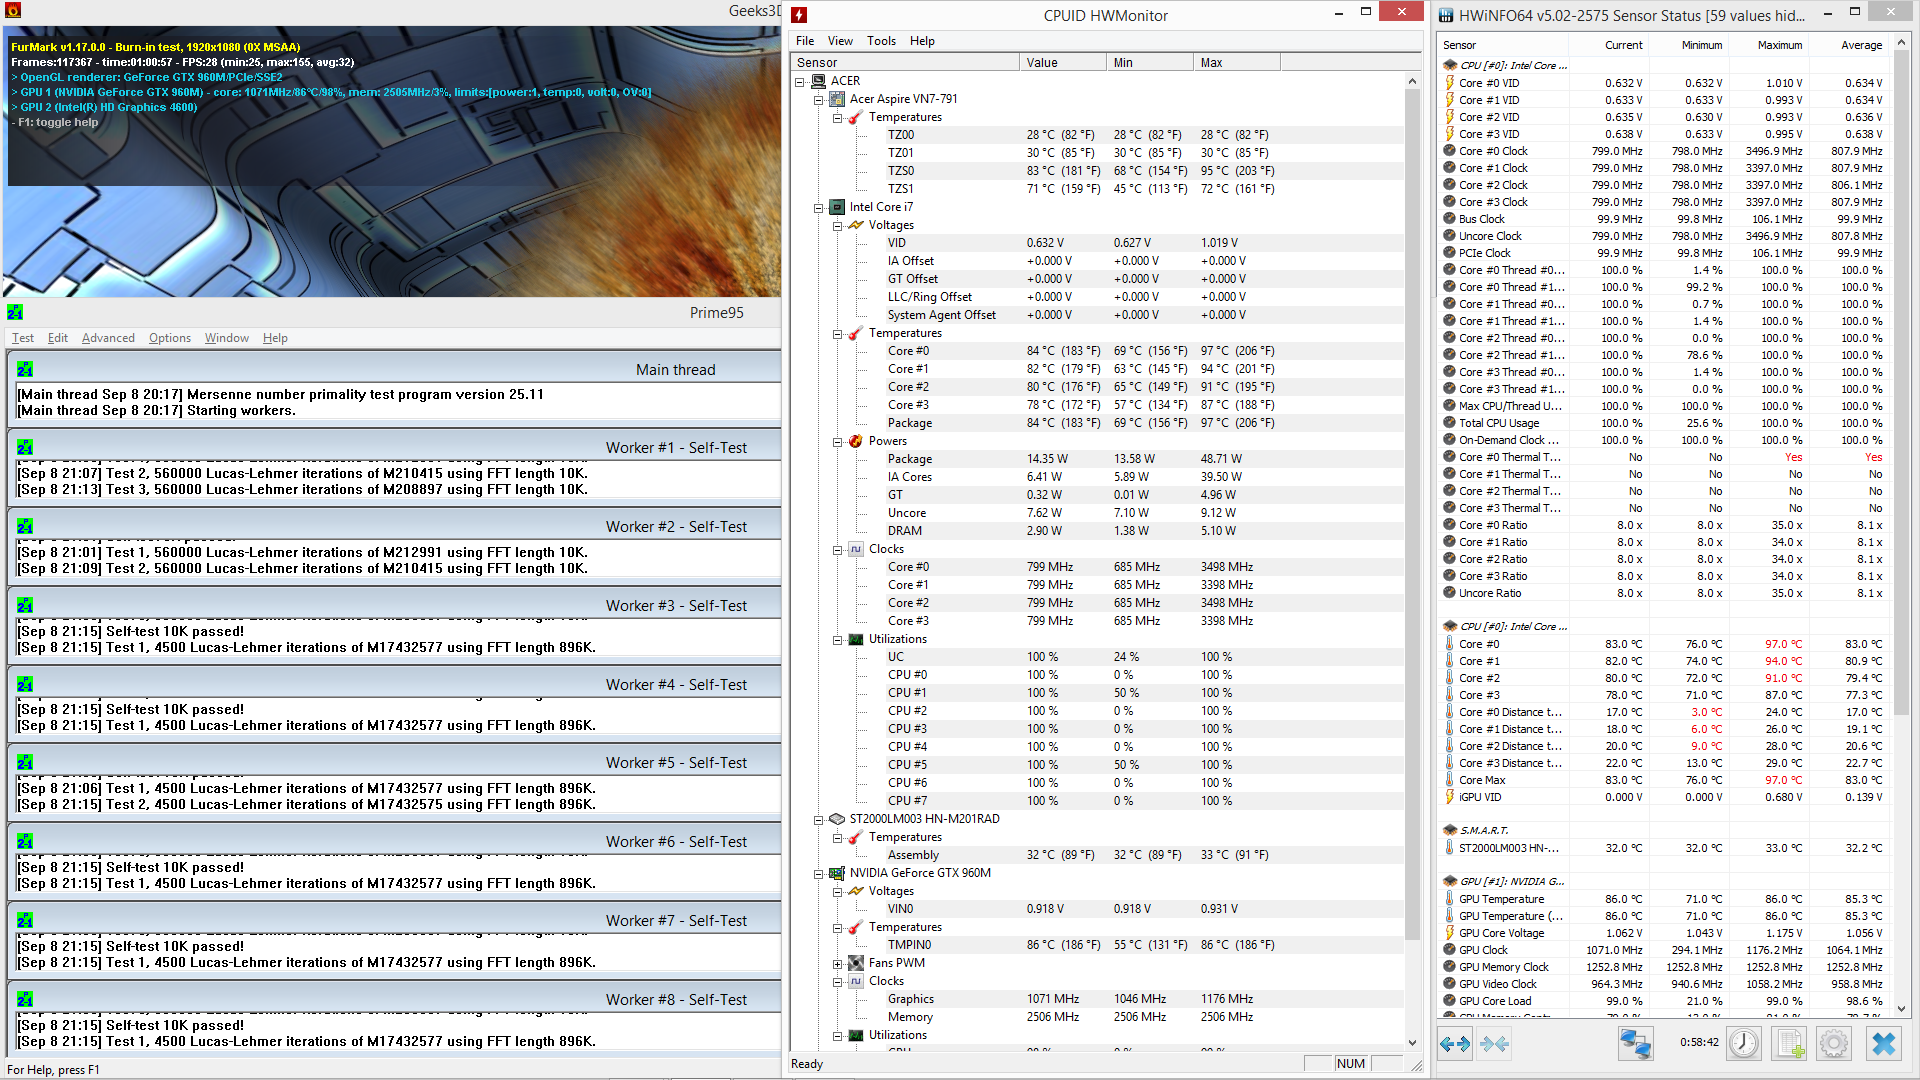
Task: Click the Main thread window icon
Action: (25, 370)
